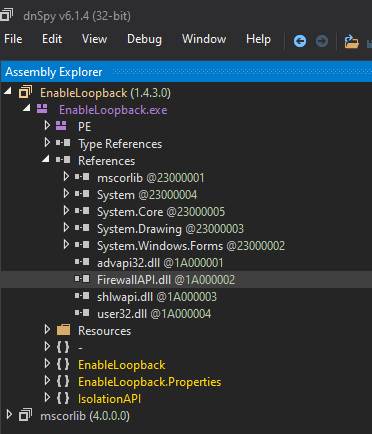Collapse the References node
372x434 pixels.
click(46, 159)
